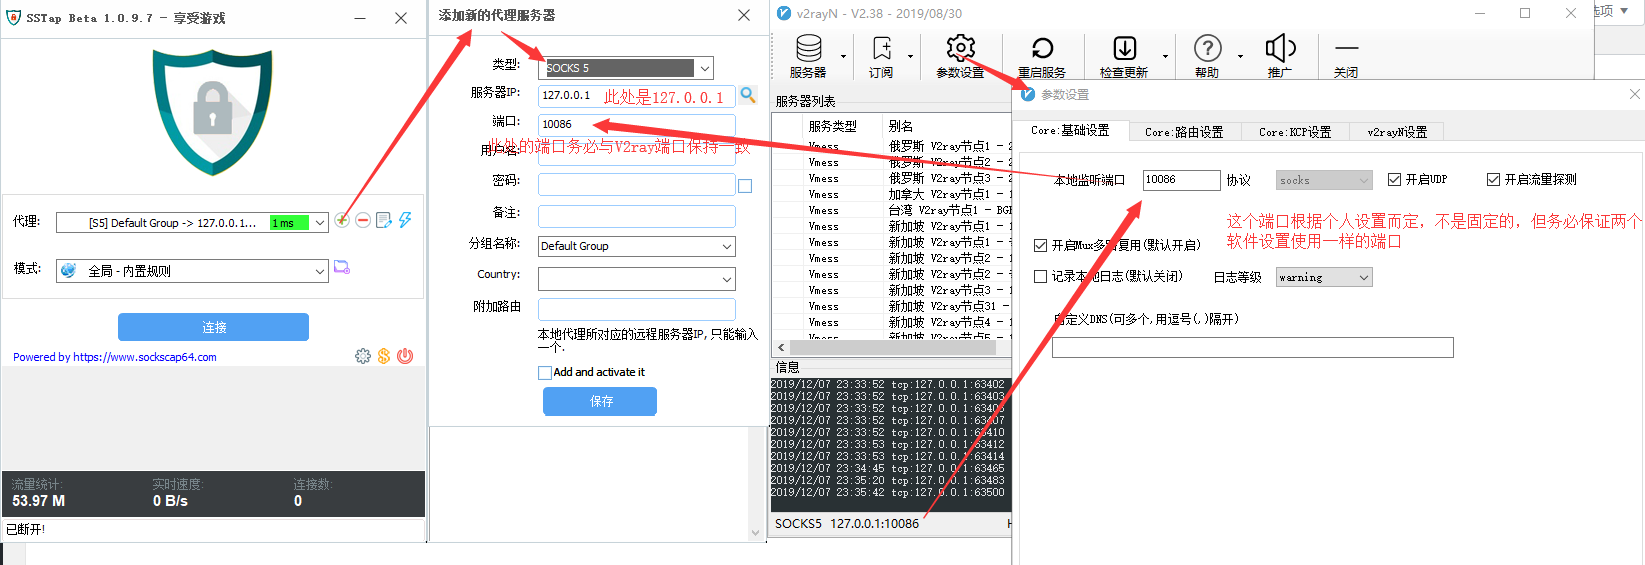Click the lightning speed-test icon in SSTap

[x=405, y=220]
